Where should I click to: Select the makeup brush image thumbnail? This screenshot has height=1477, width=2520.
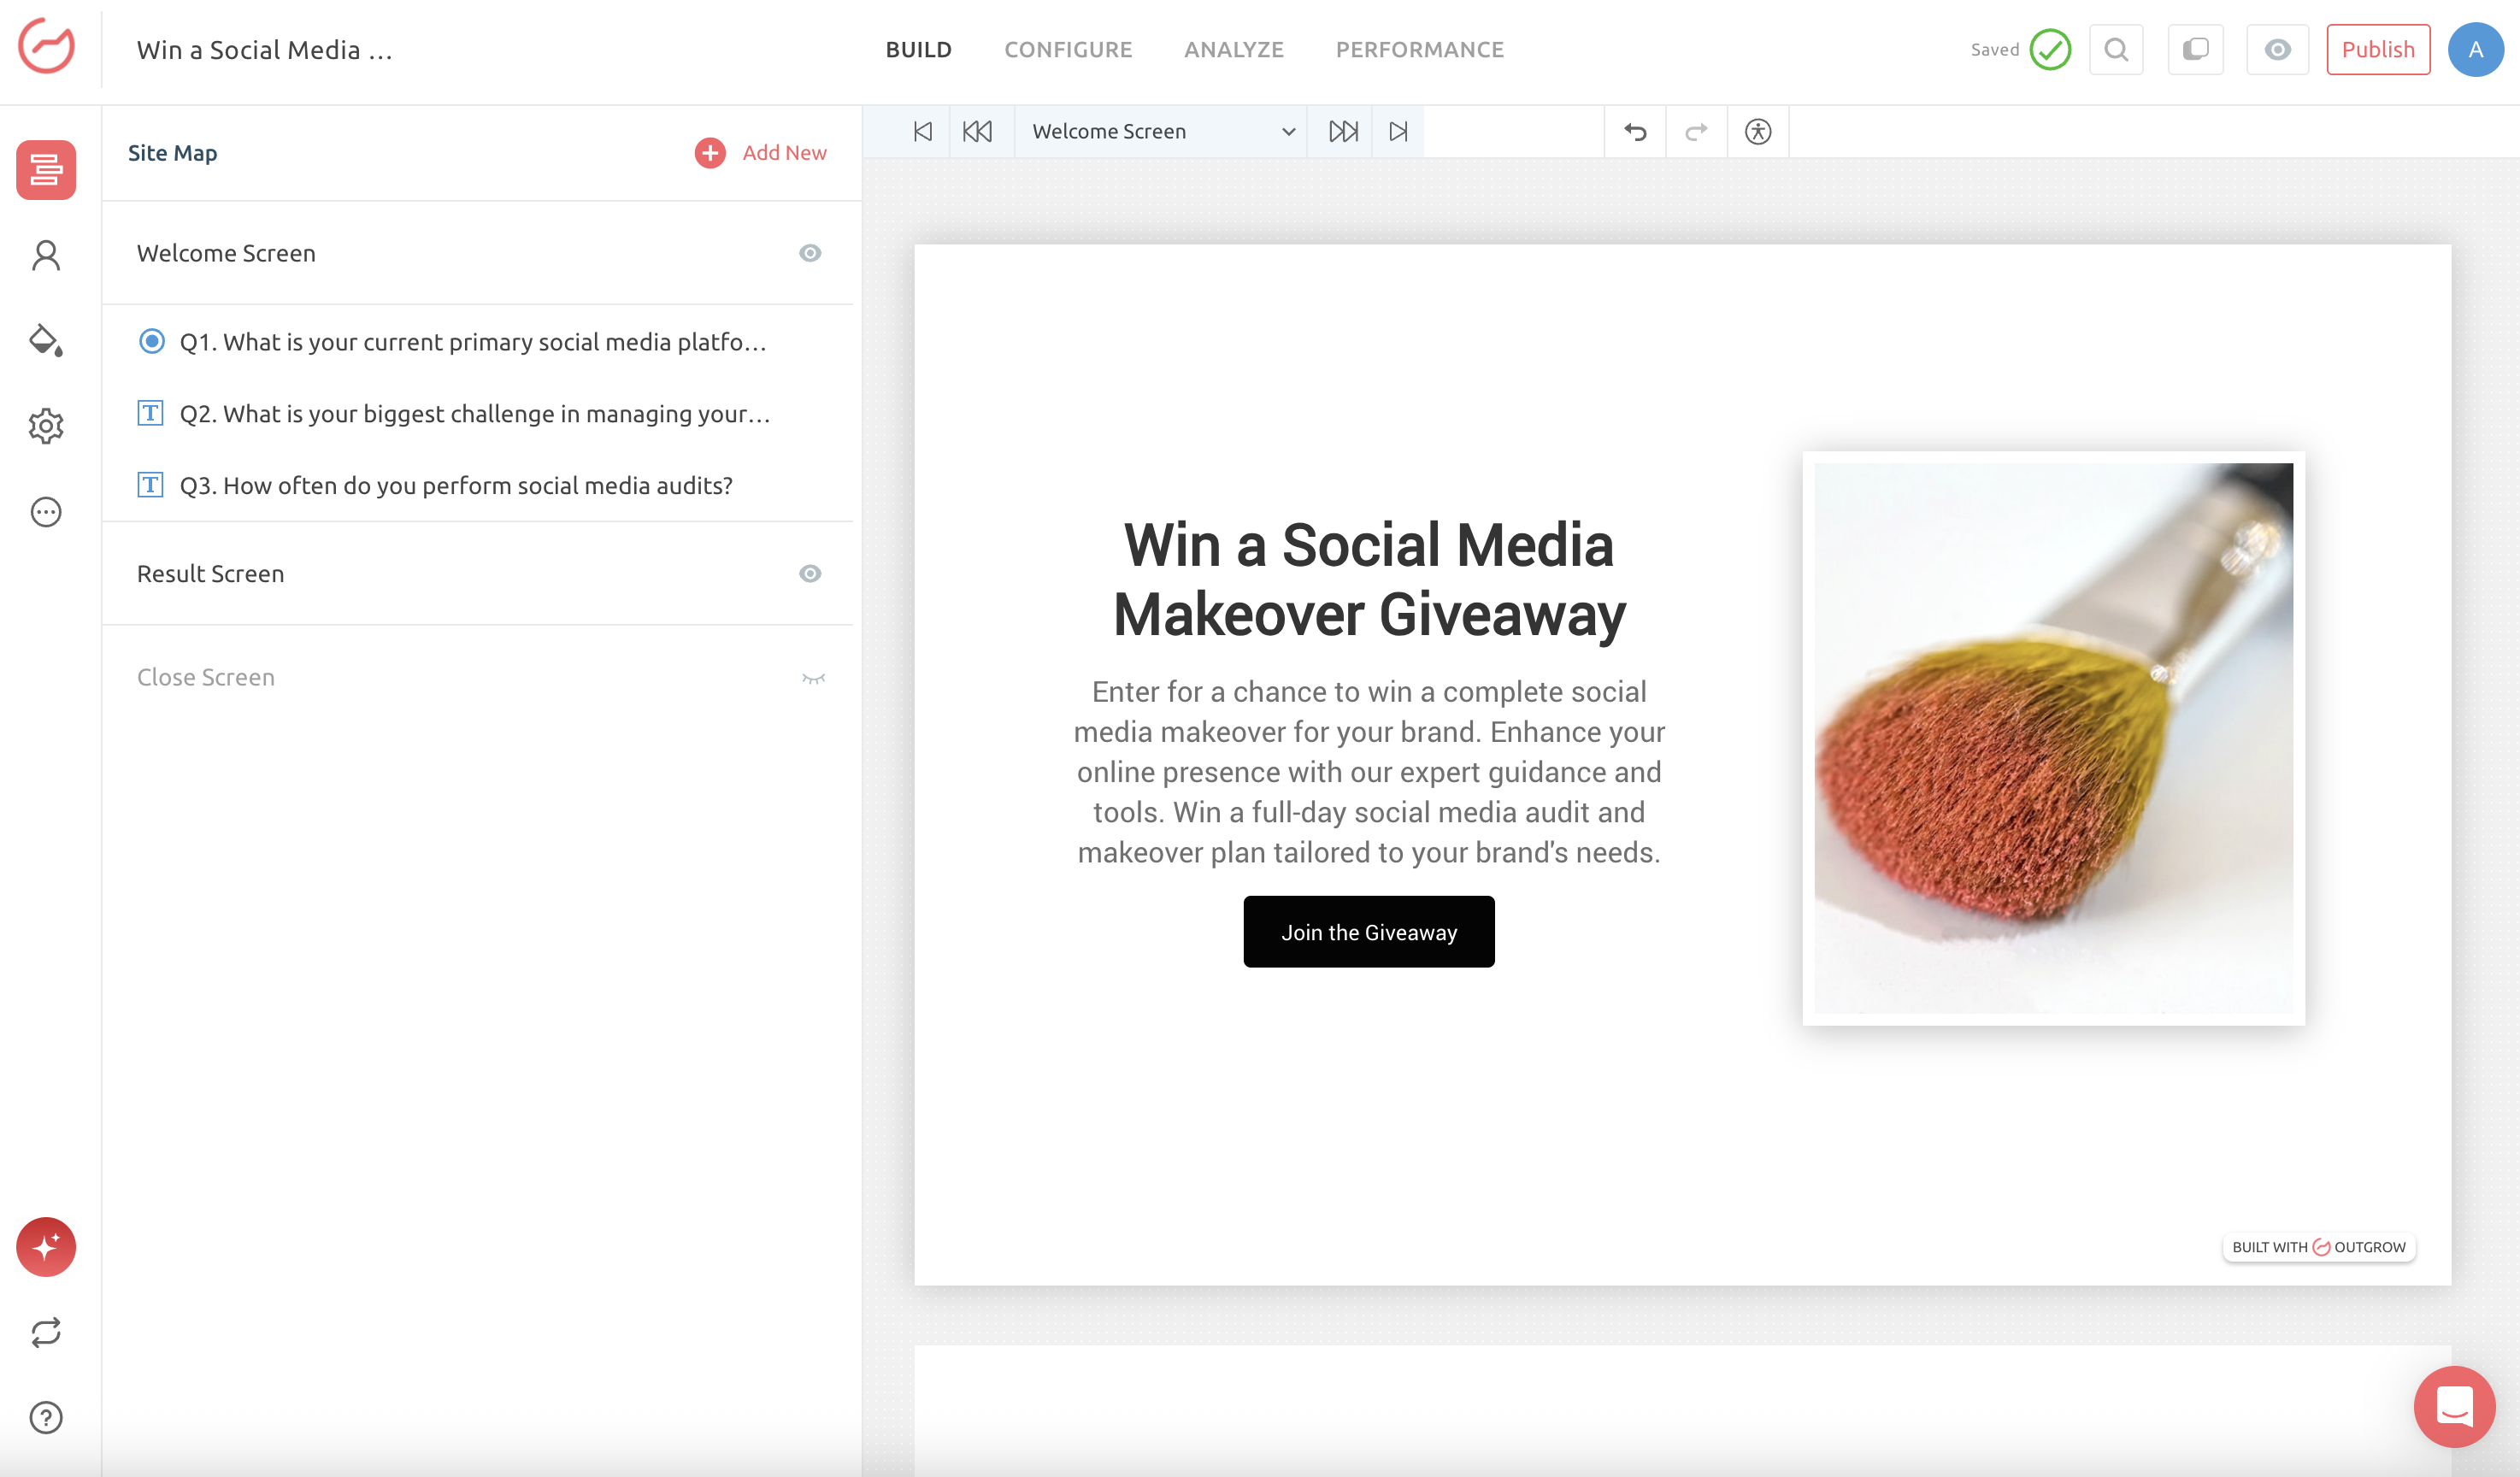point(2053,738)
